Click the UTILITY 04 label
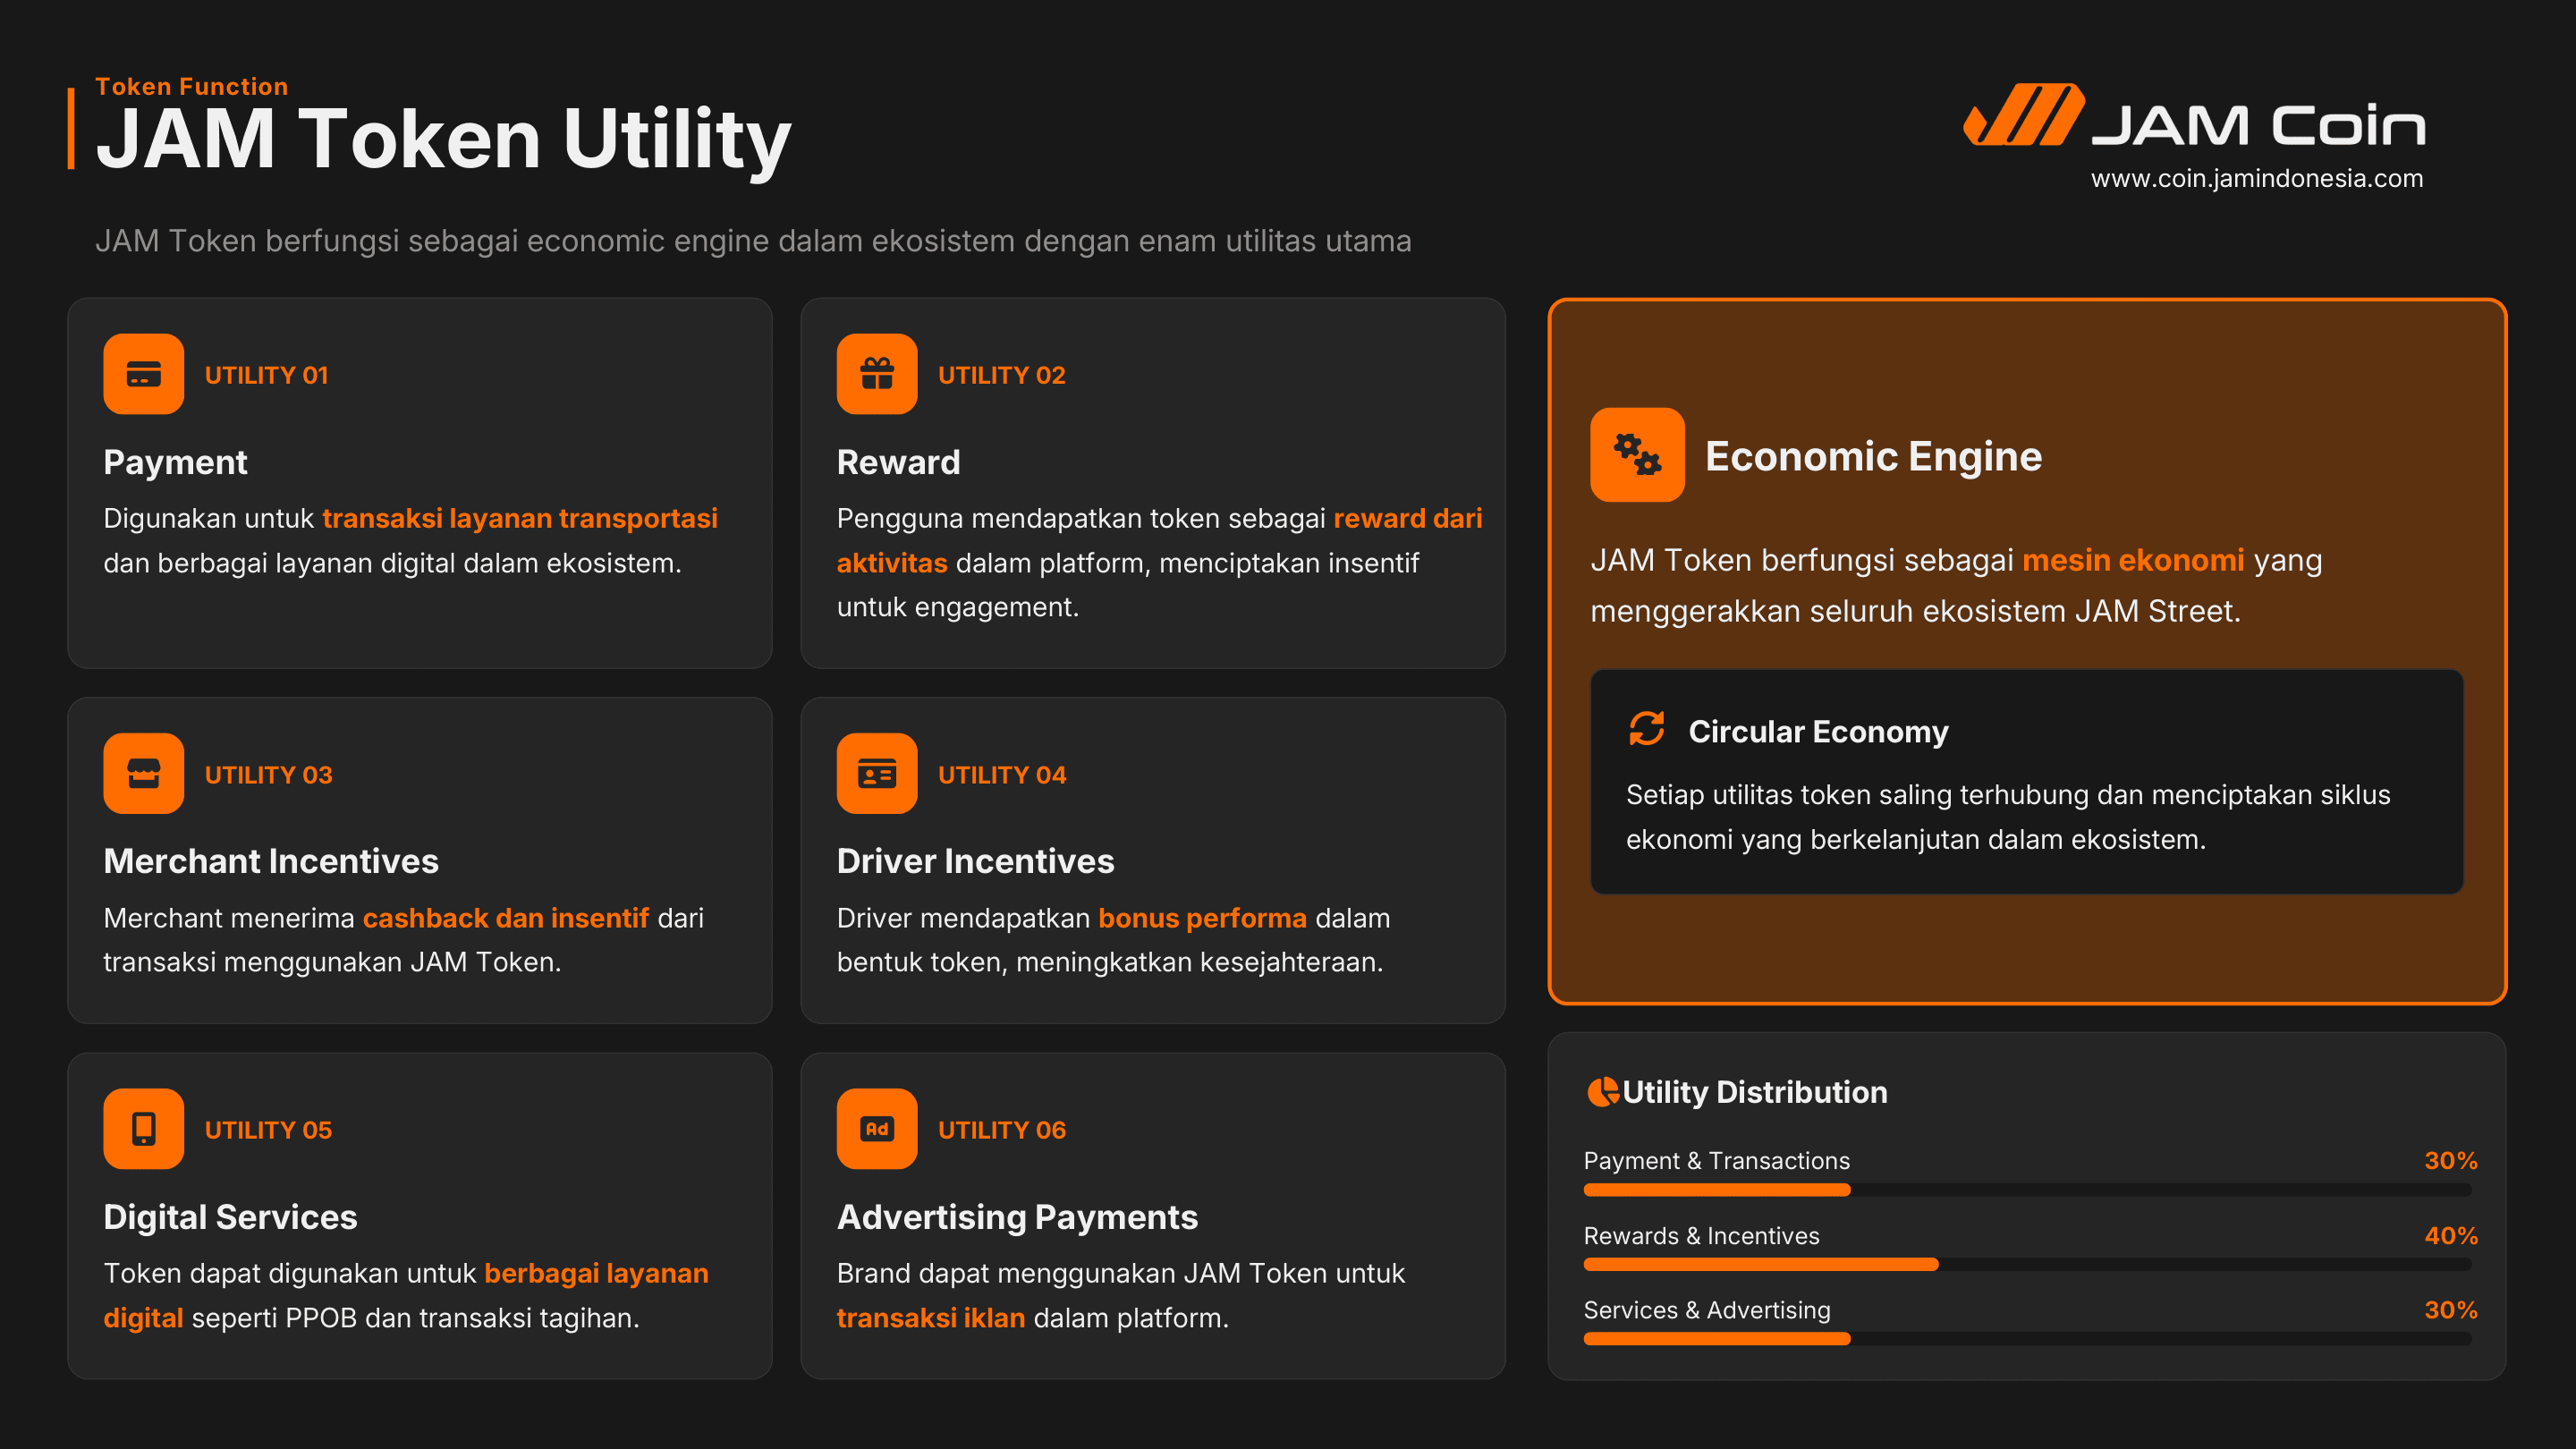The width and height of the screenshot is (2576, 1449). [1002, 775]
